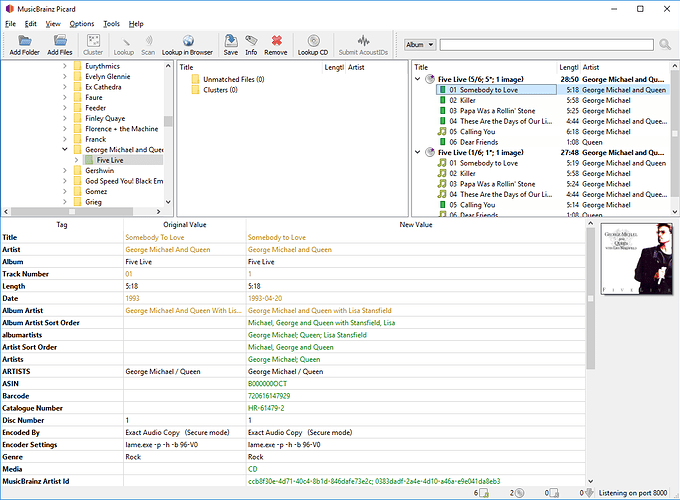Screen dimensions: 680x500
Task: Click the Eurythmics folder icon
Action: coord(78,66)
